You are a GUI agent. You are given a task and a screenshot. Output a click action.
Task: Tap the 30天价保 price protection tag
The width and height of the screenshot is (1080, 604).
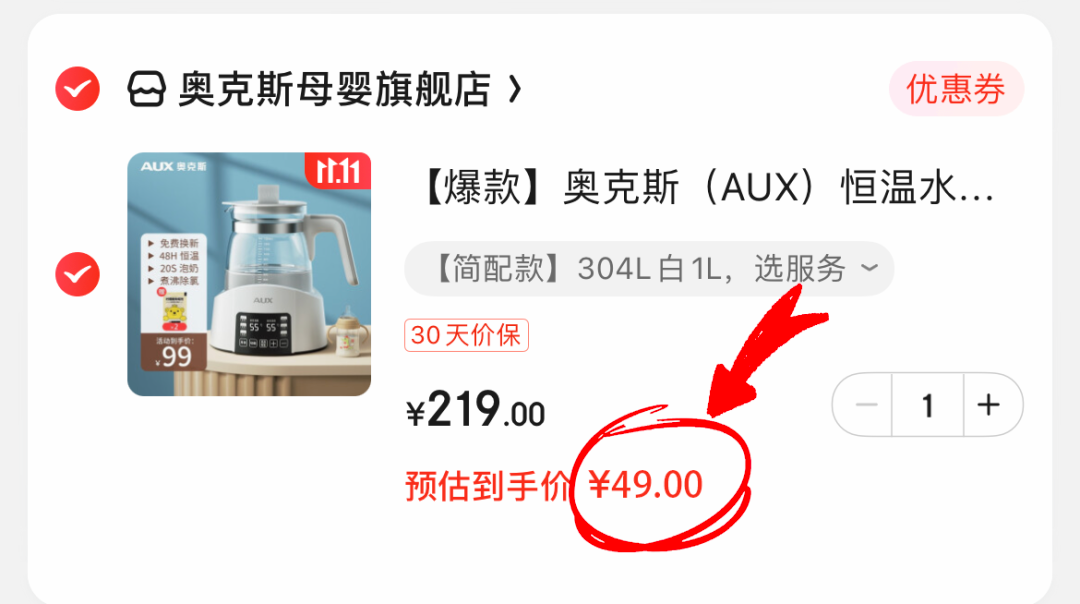click(466, 335)
